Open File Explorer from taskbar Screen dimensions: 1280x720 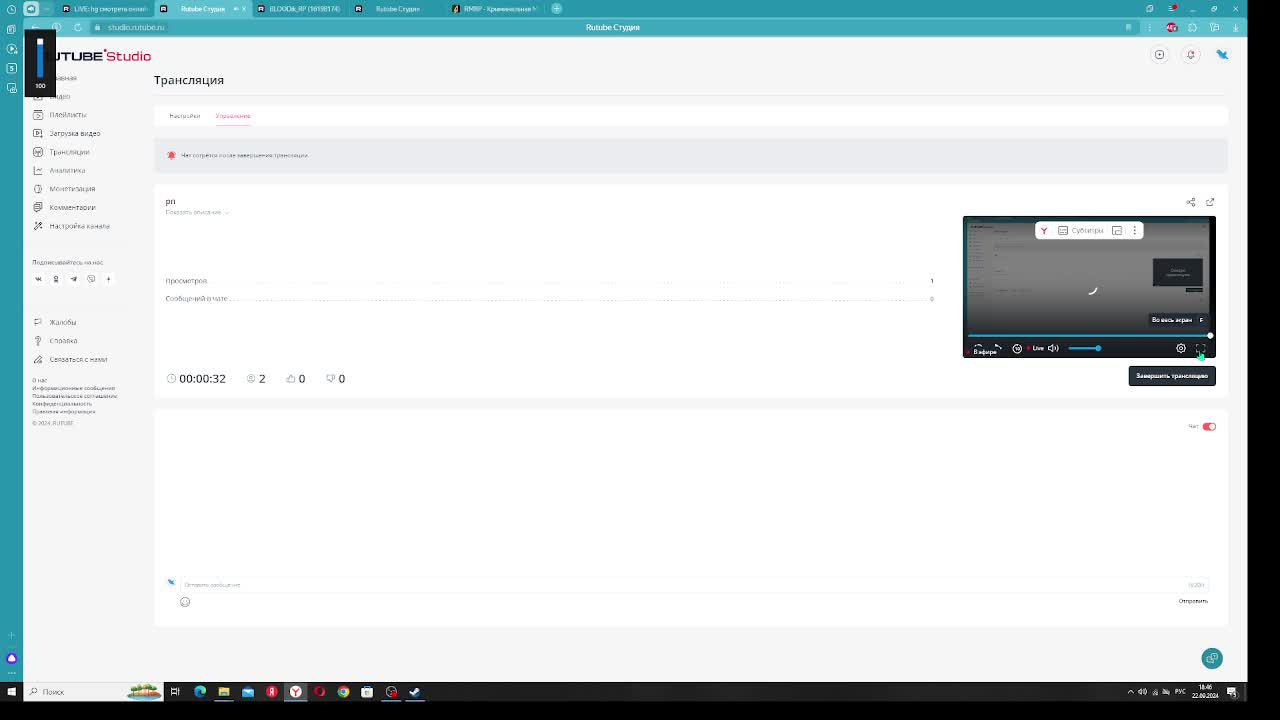point(224,691)
